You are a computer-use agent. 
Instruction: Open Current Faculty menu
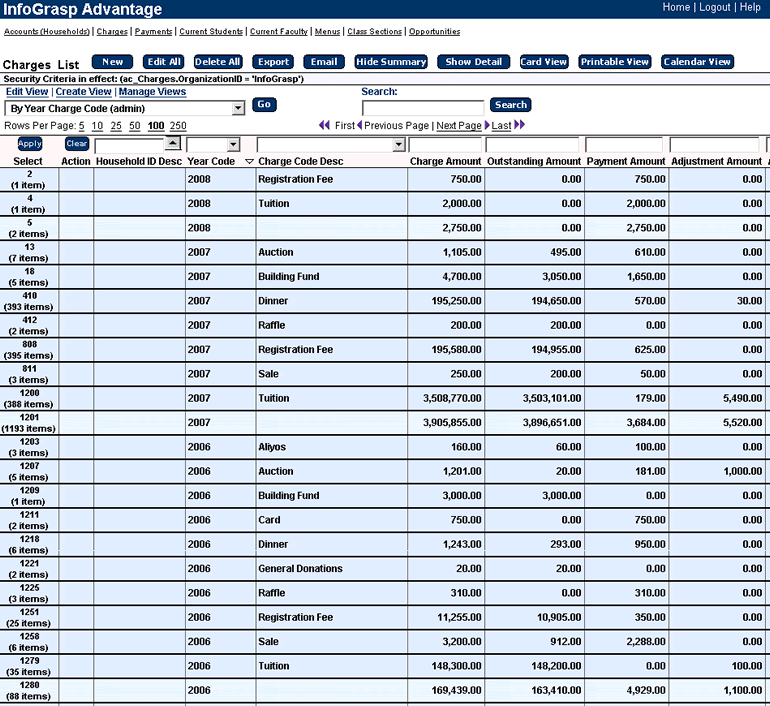click(279, 31)
